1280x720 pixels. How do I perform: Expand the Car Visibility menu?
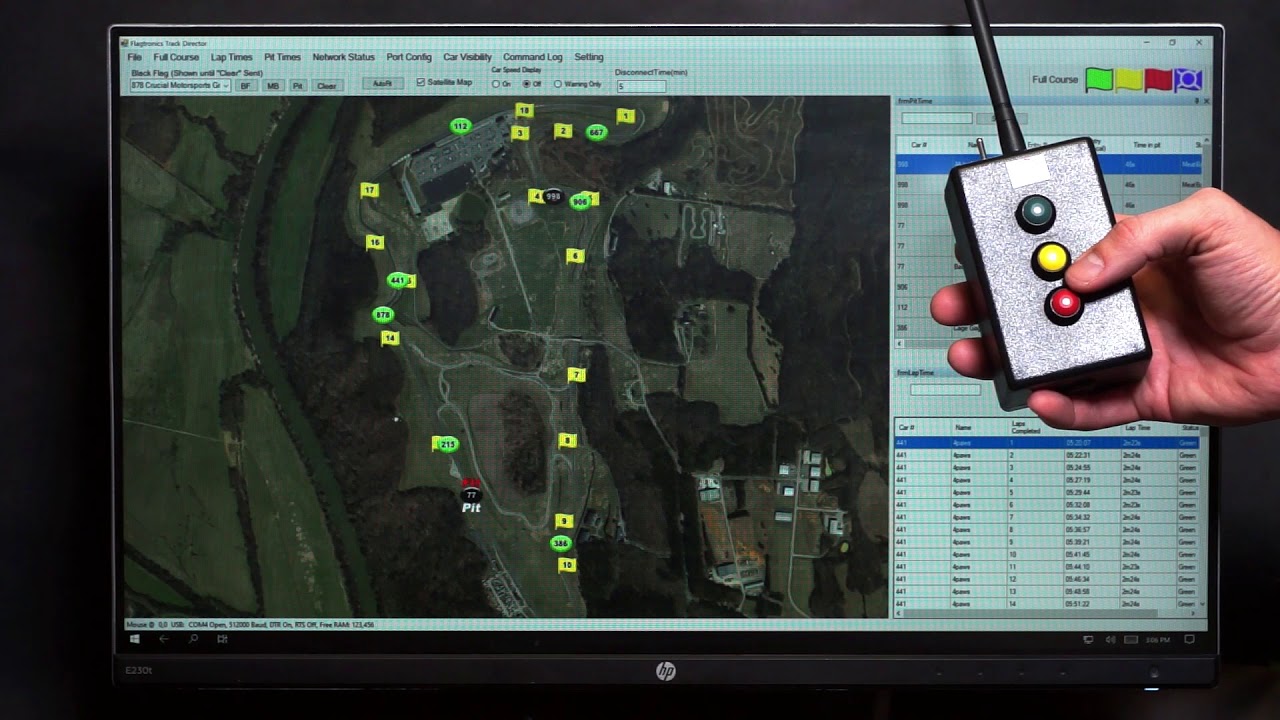pyautogui.click(x=467, y=57)
